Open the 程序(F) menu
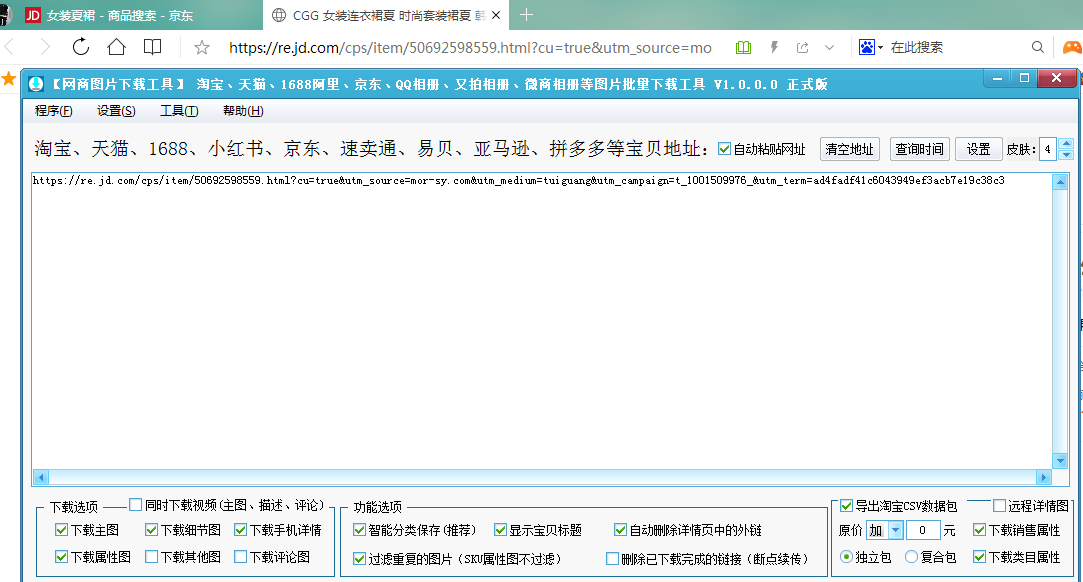The image size is (1083, 582). [53, 110]
